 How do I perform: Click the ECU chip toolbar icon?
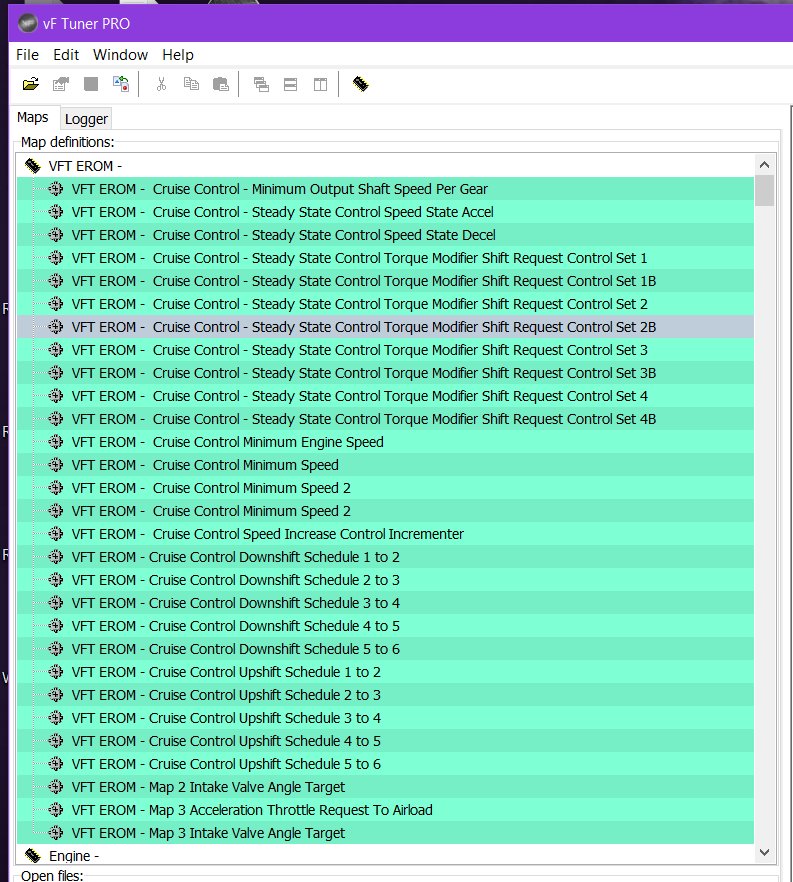click(361, 84)
